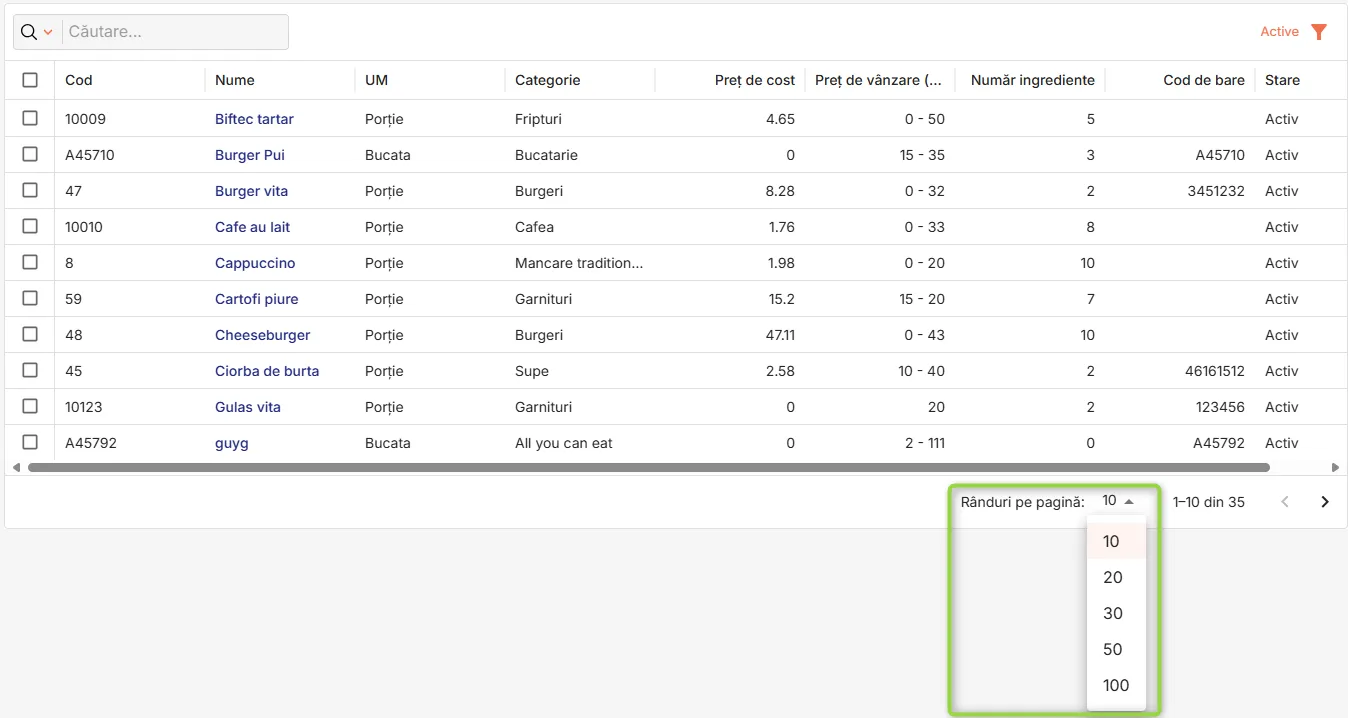
Task: Open Cafe au lait product link
Action: (x=252, y=227)
